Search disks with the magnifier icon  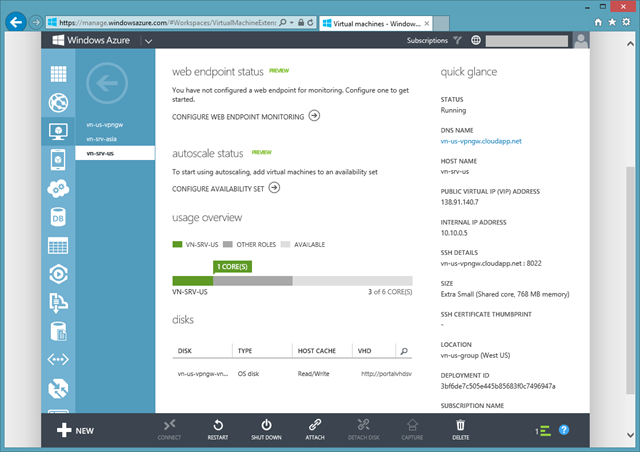pos(404,351)
